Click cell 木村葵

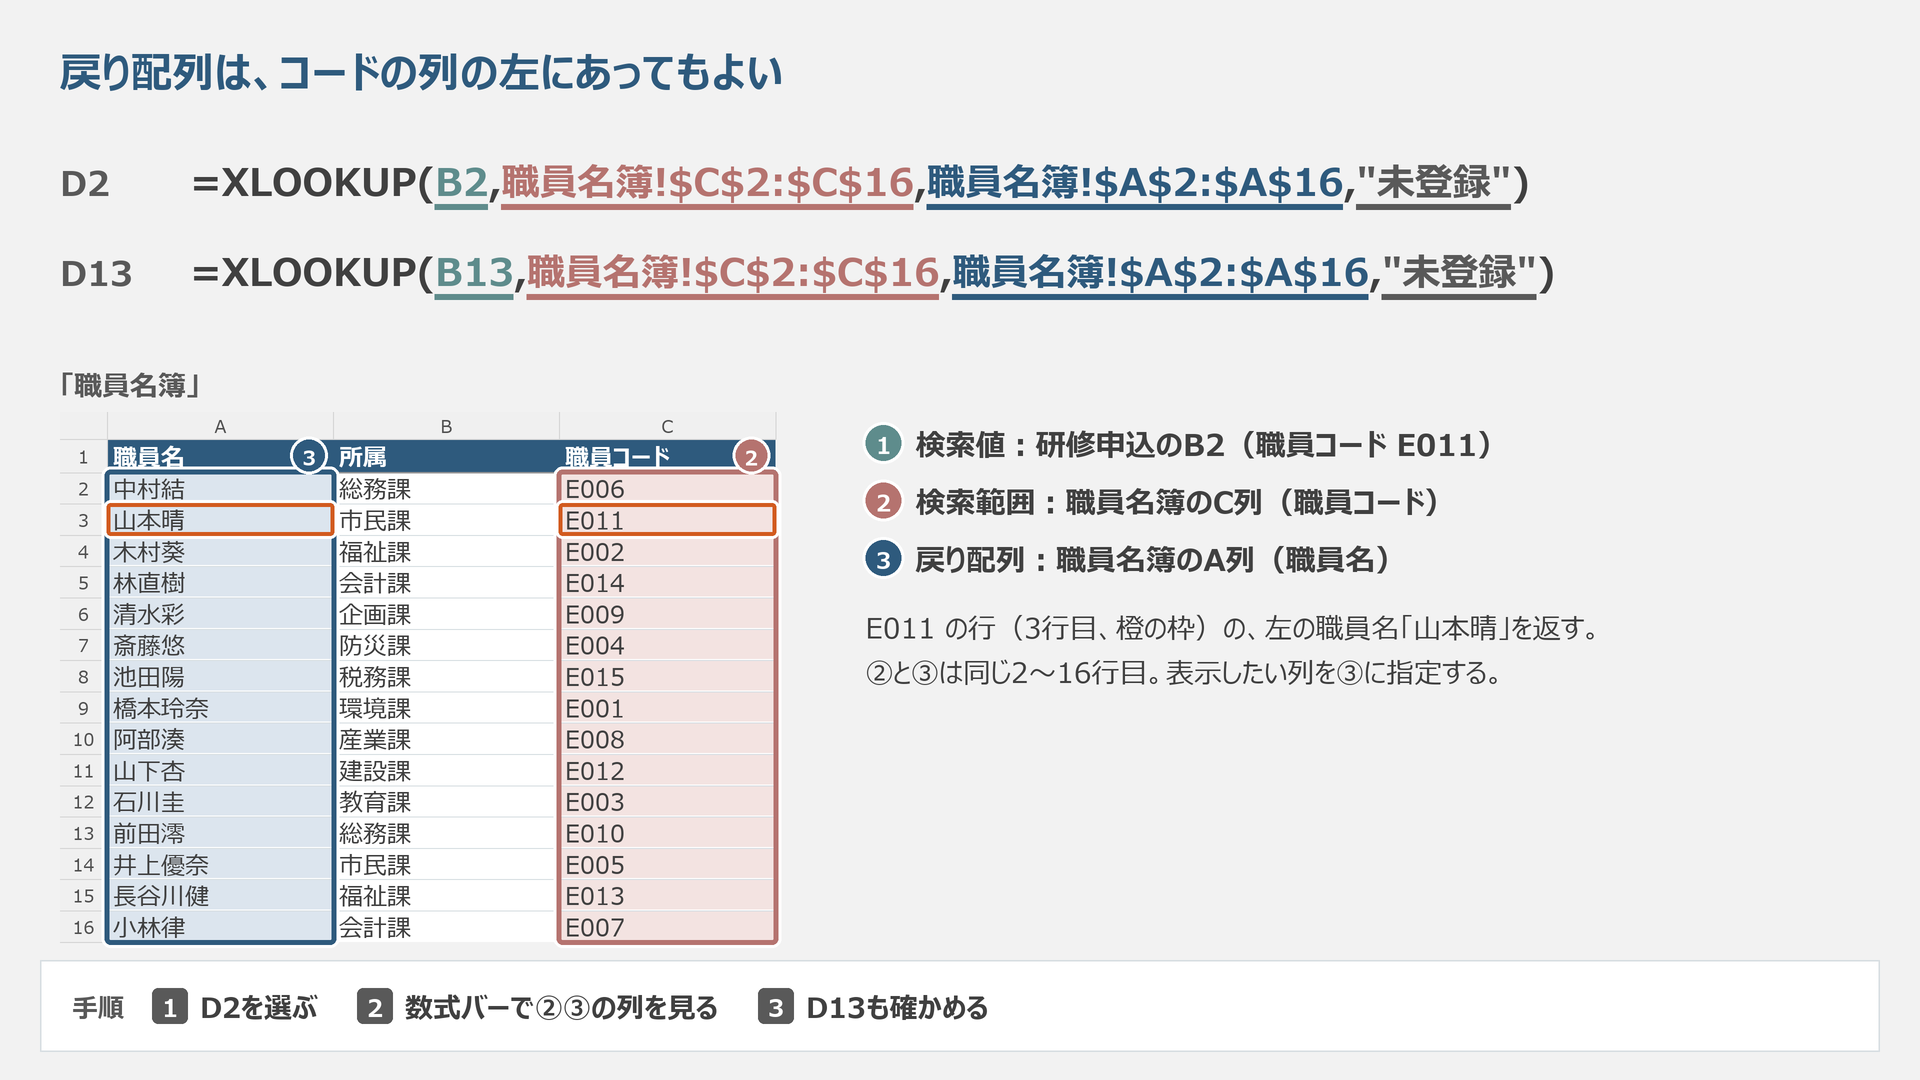pos(220,552)
